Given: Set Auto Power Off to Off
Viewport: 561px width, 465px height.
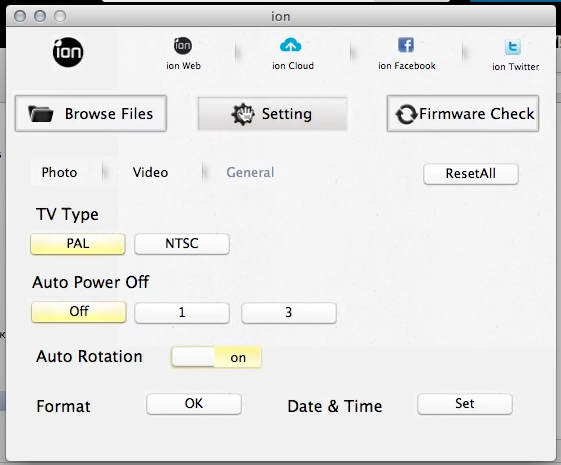Looking at the screenshot, I should point(79,312).
